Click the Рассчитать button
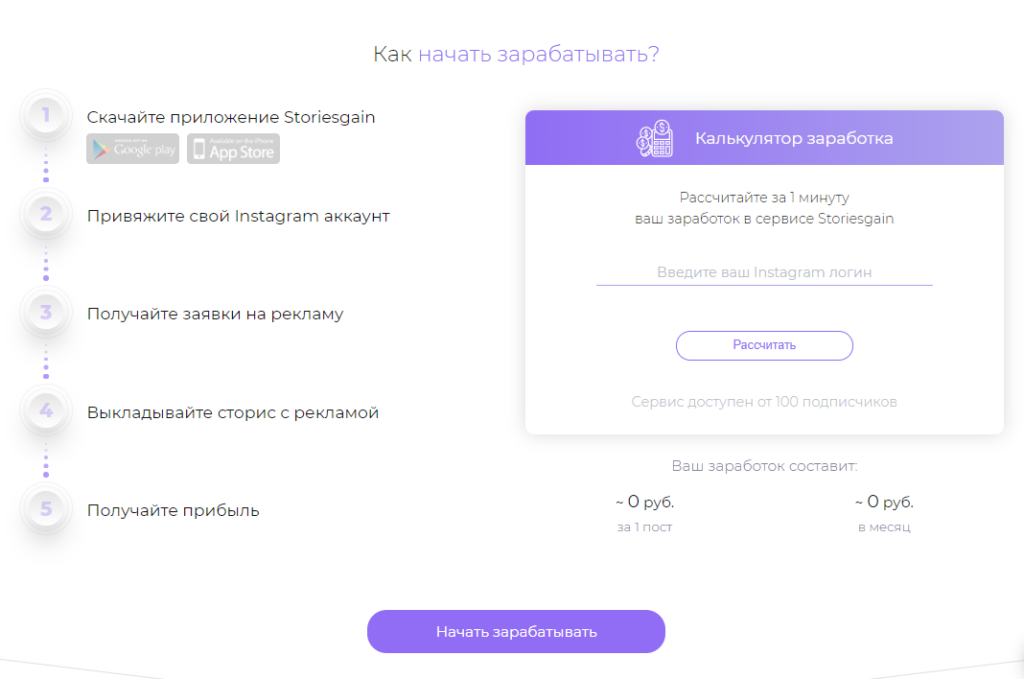Viewport: 1024px width, 679px height. pos(764,345)
